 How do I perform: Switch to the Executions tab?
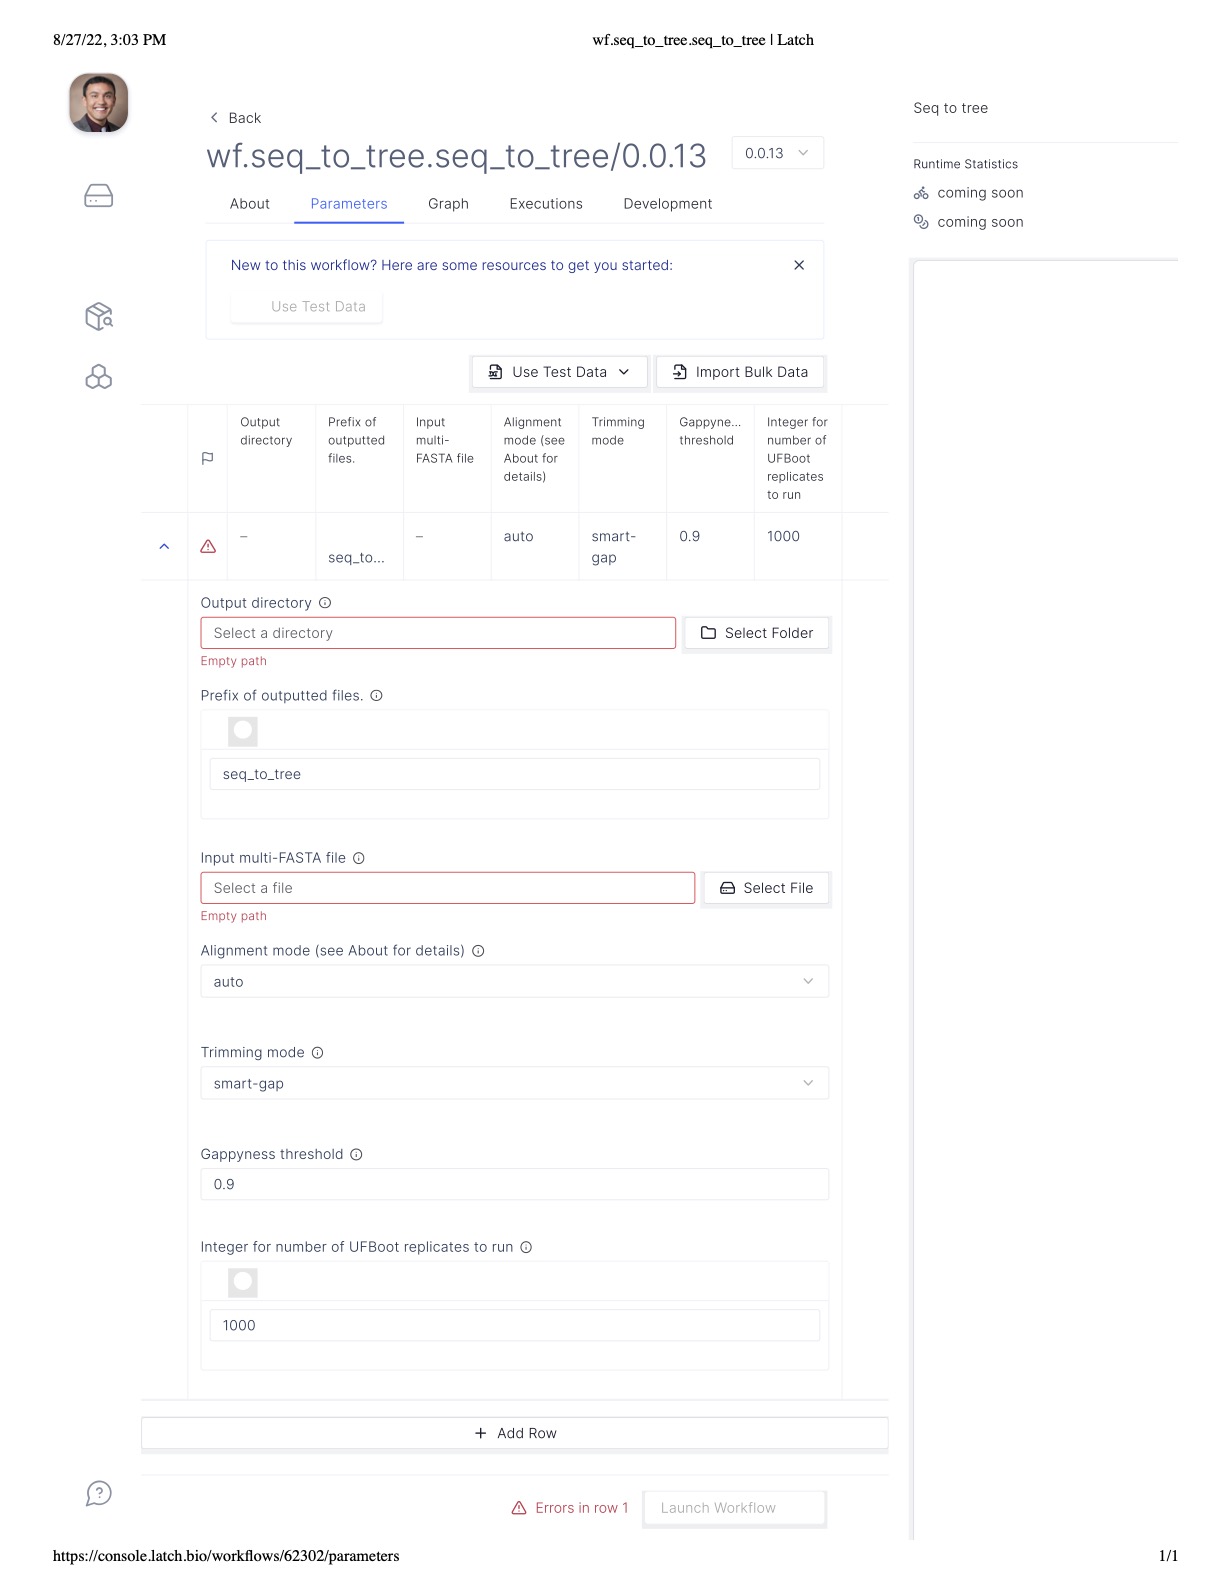(546, 204)
